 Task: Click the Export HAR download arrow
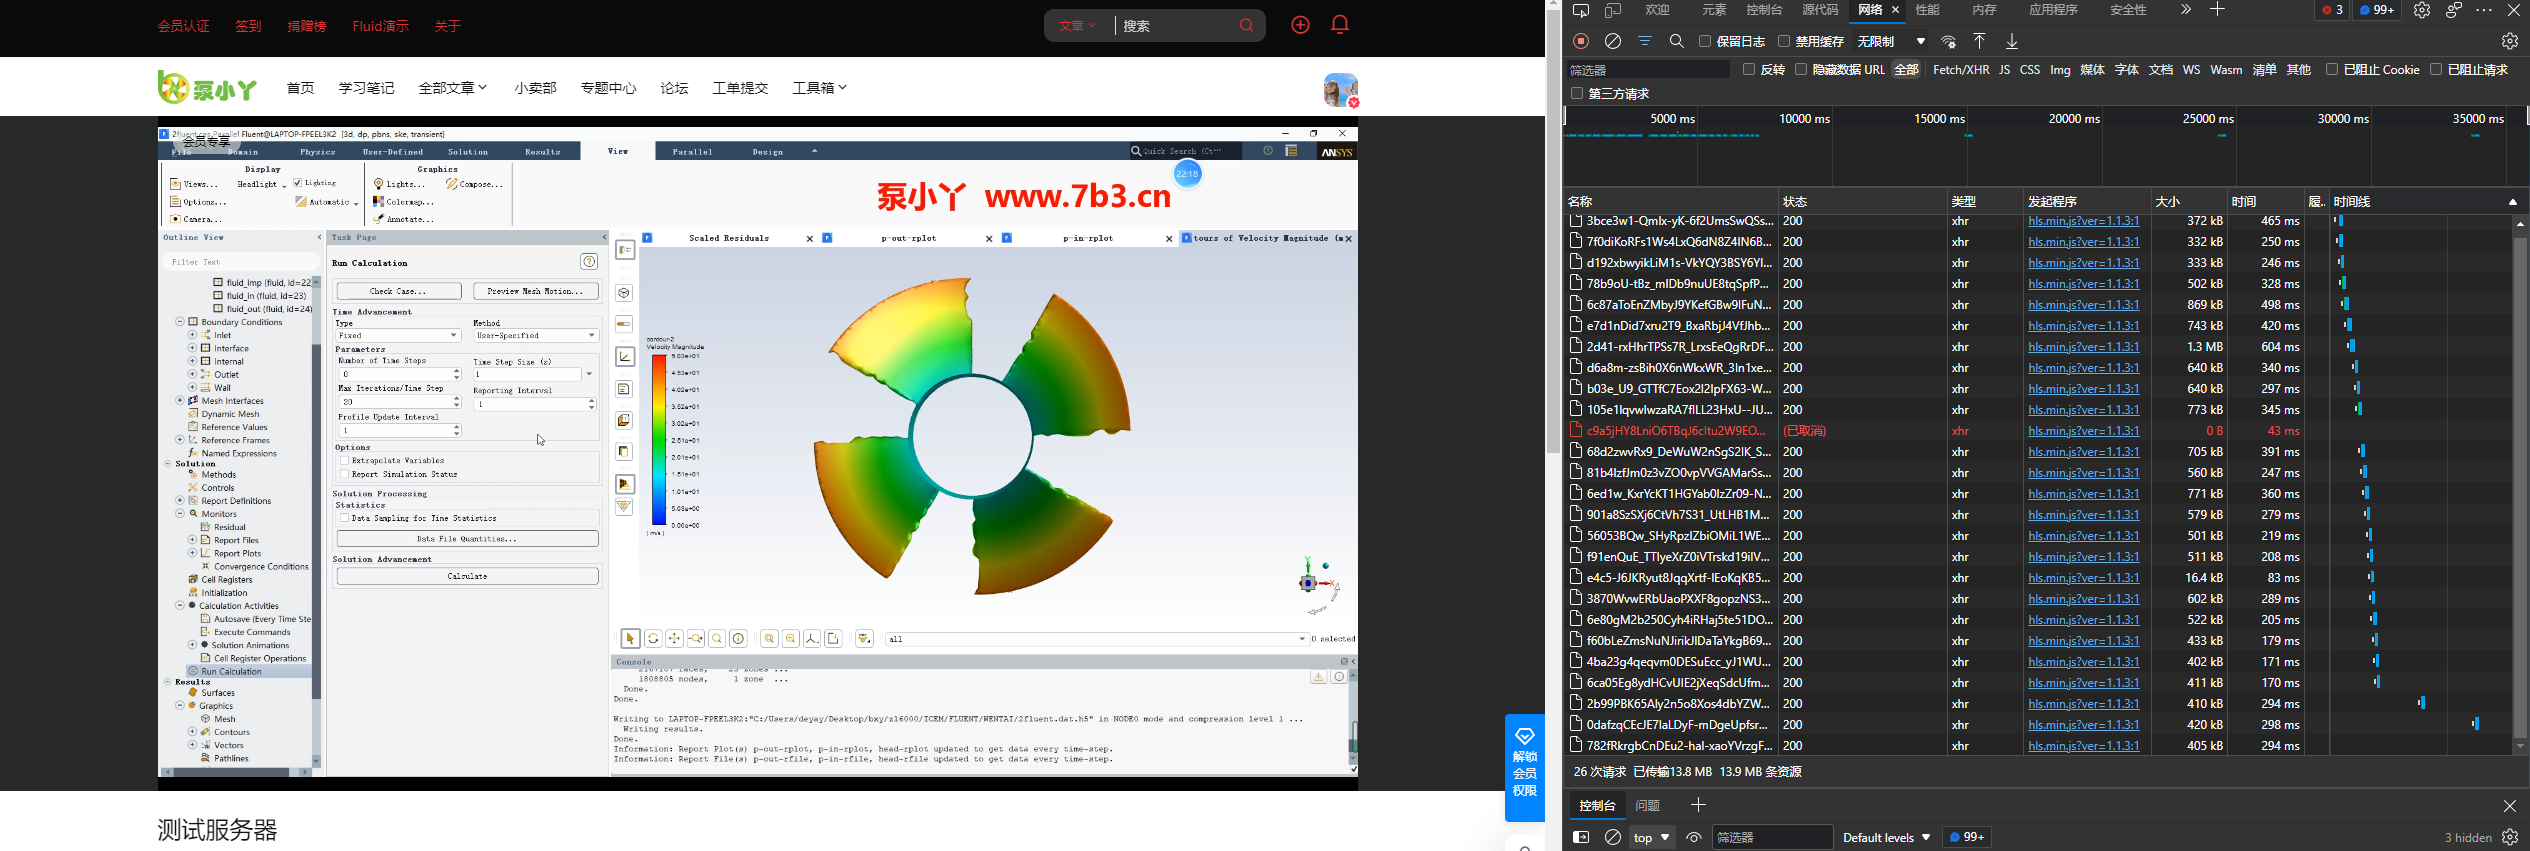pos(2012,41)
